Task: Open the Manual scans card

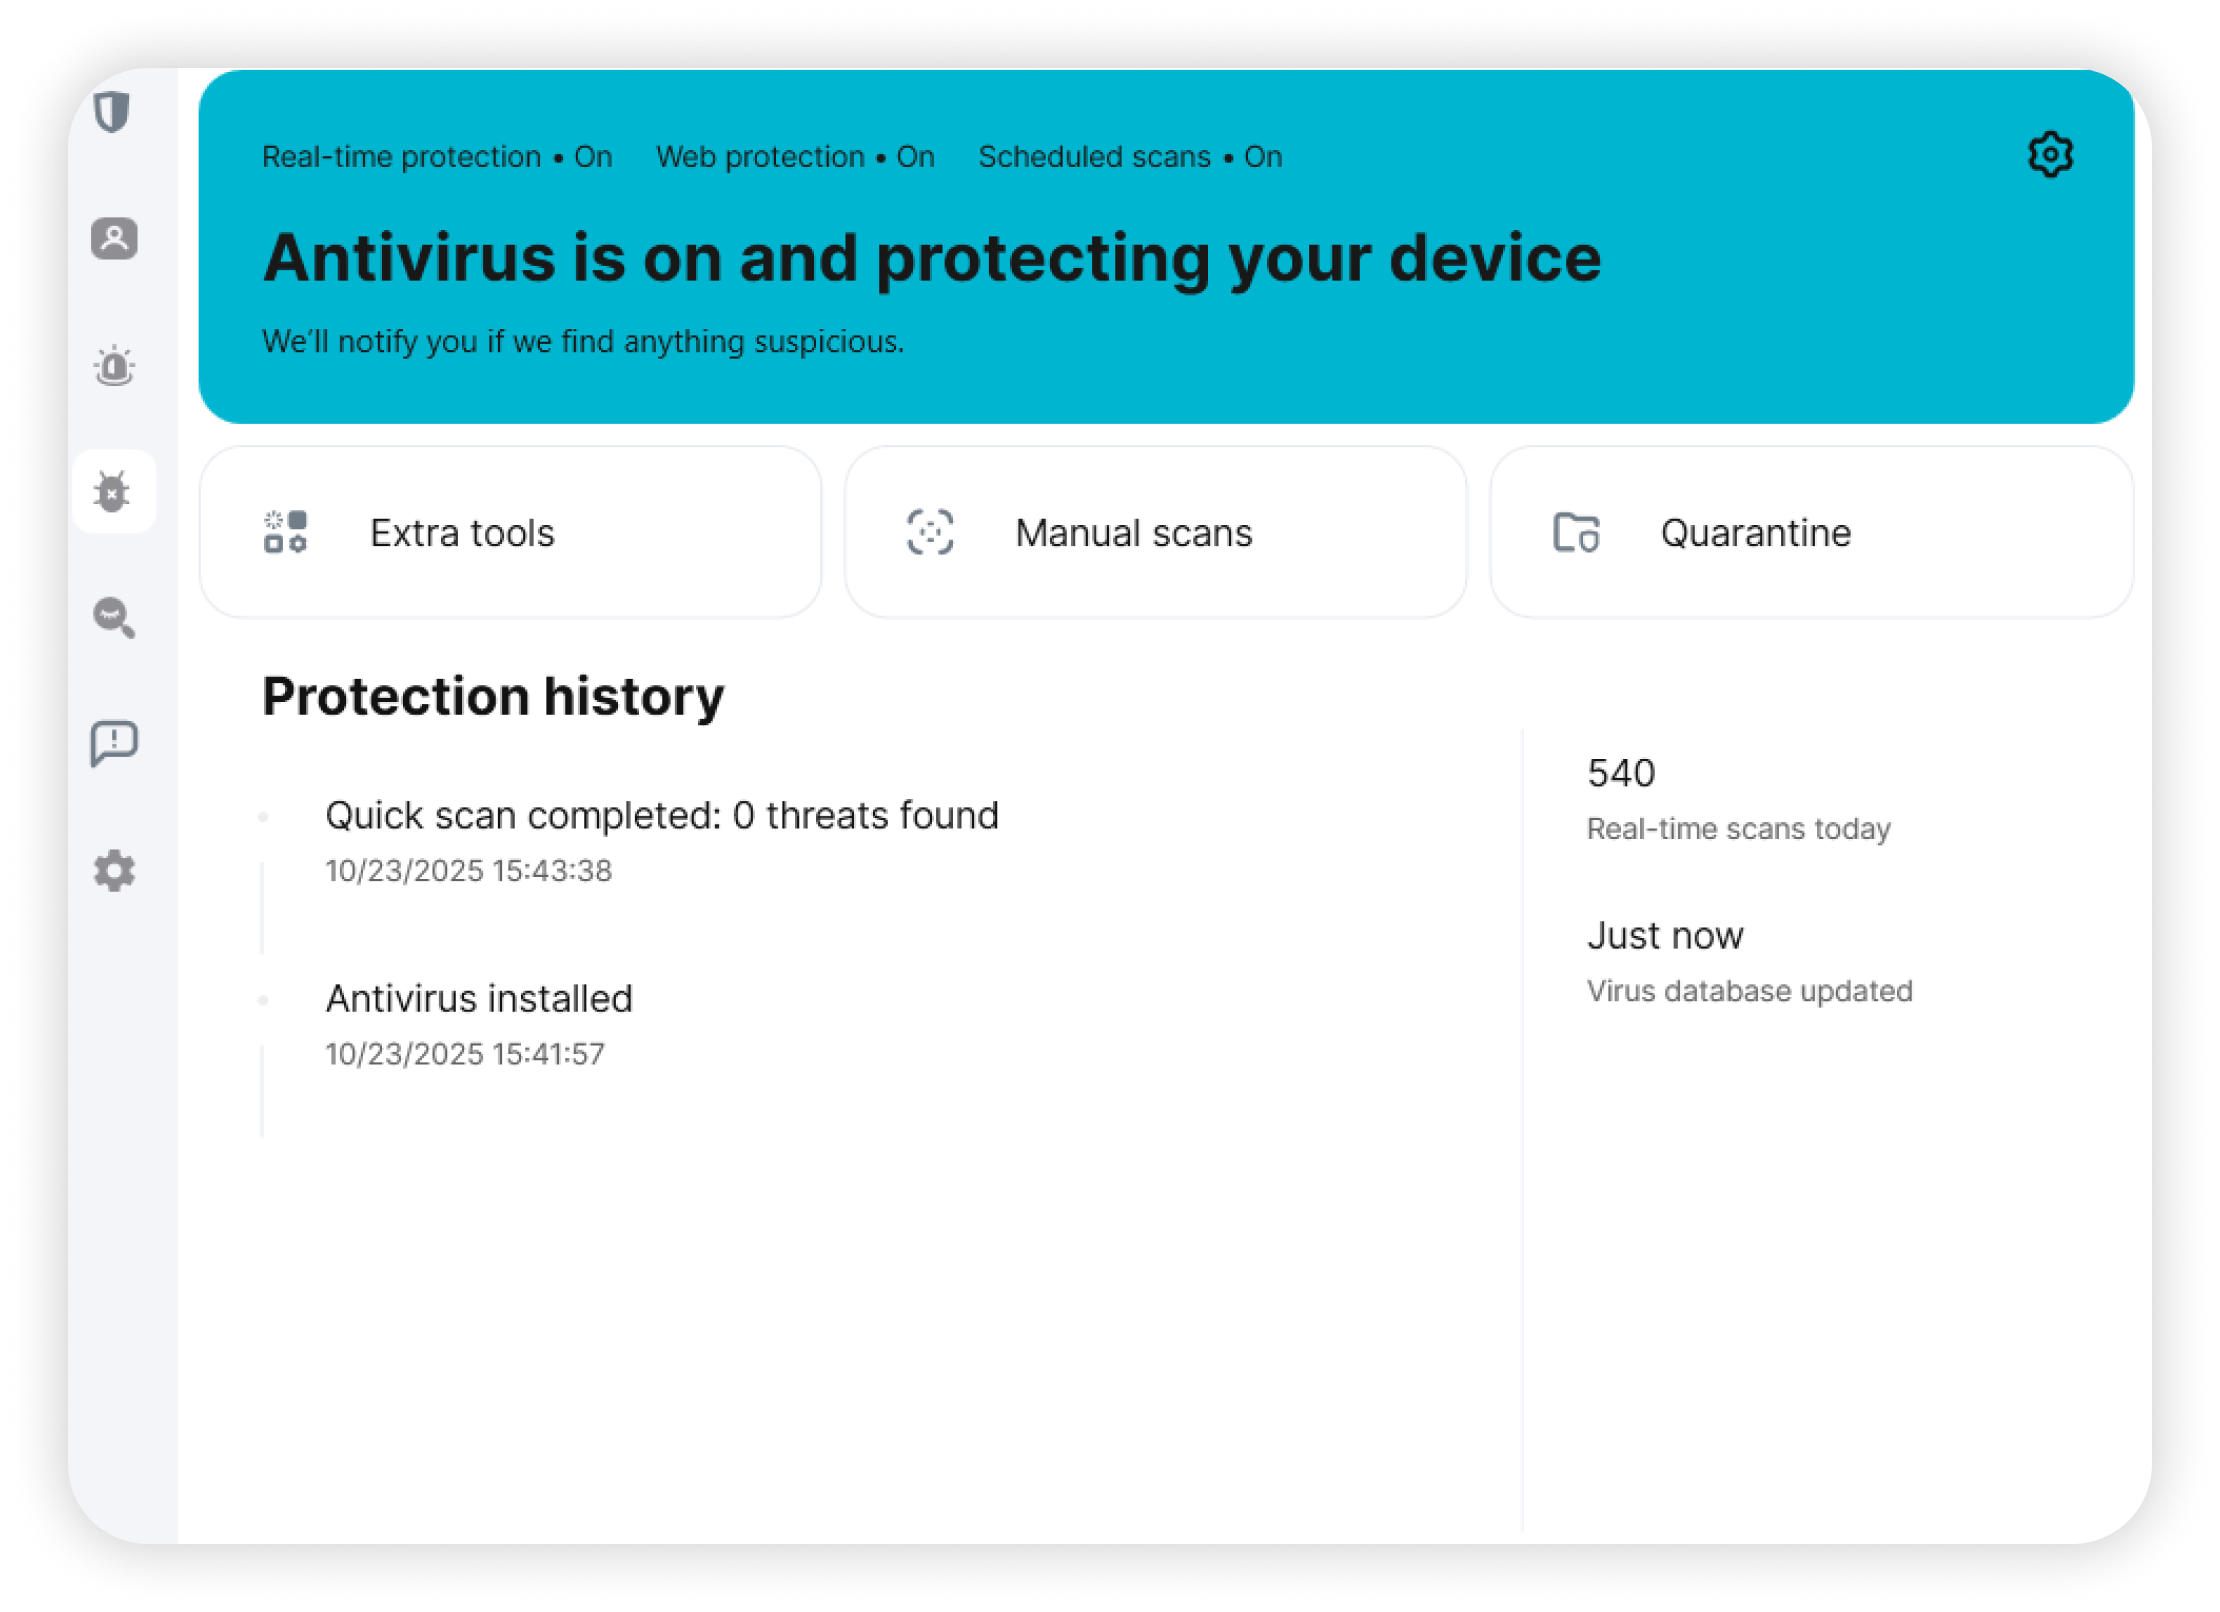Action: (1155, 532)
